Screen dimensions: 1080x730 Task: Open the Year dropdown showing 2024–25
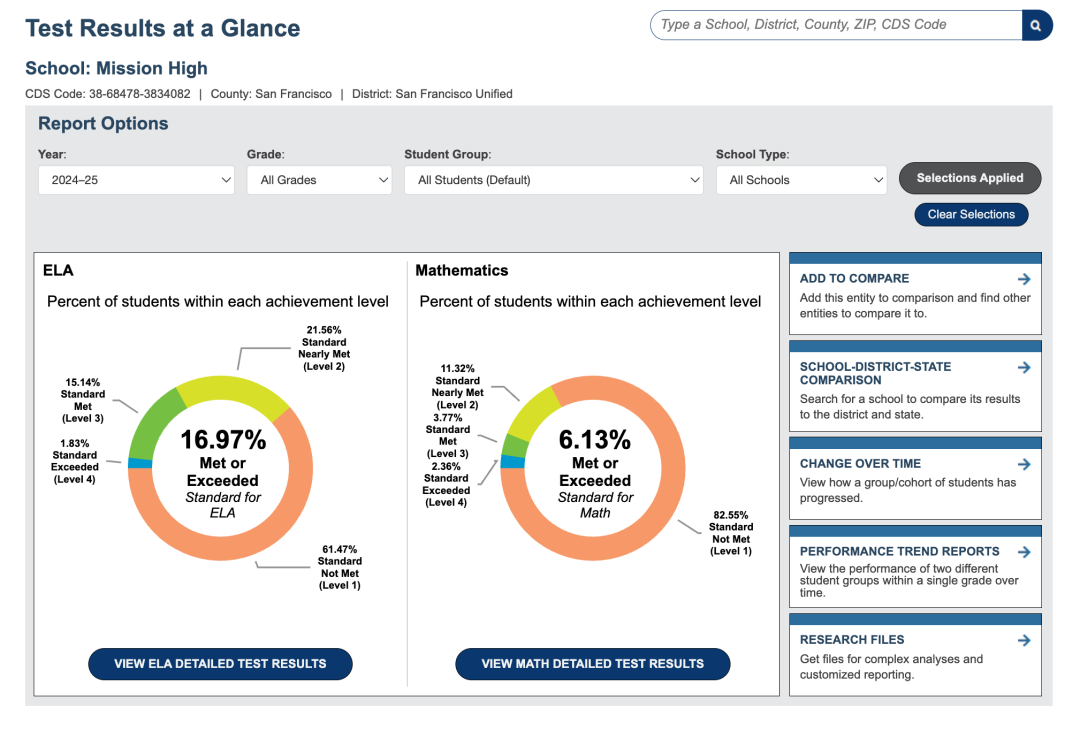click(x=136, y=180)
